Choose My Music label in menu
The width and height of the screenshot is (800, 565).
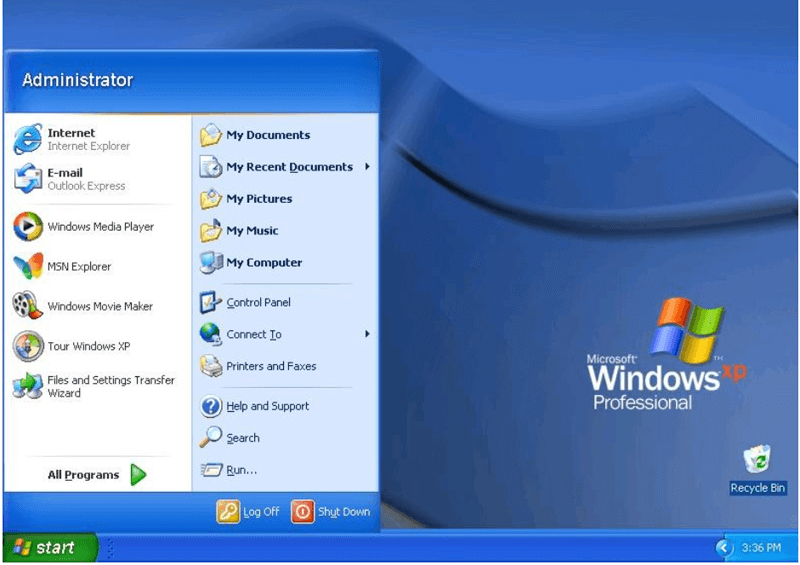coord(253,231)
